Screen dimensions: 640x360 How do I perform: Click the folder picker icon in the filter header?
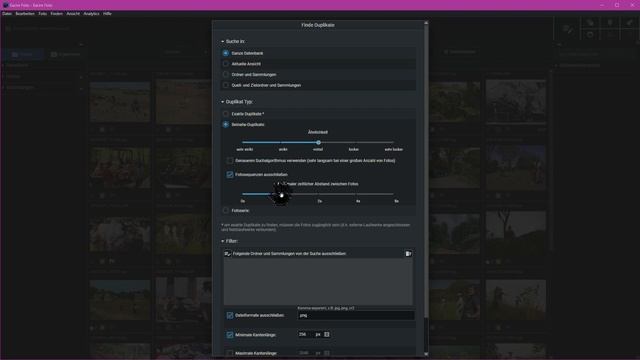tap(408, 253)
